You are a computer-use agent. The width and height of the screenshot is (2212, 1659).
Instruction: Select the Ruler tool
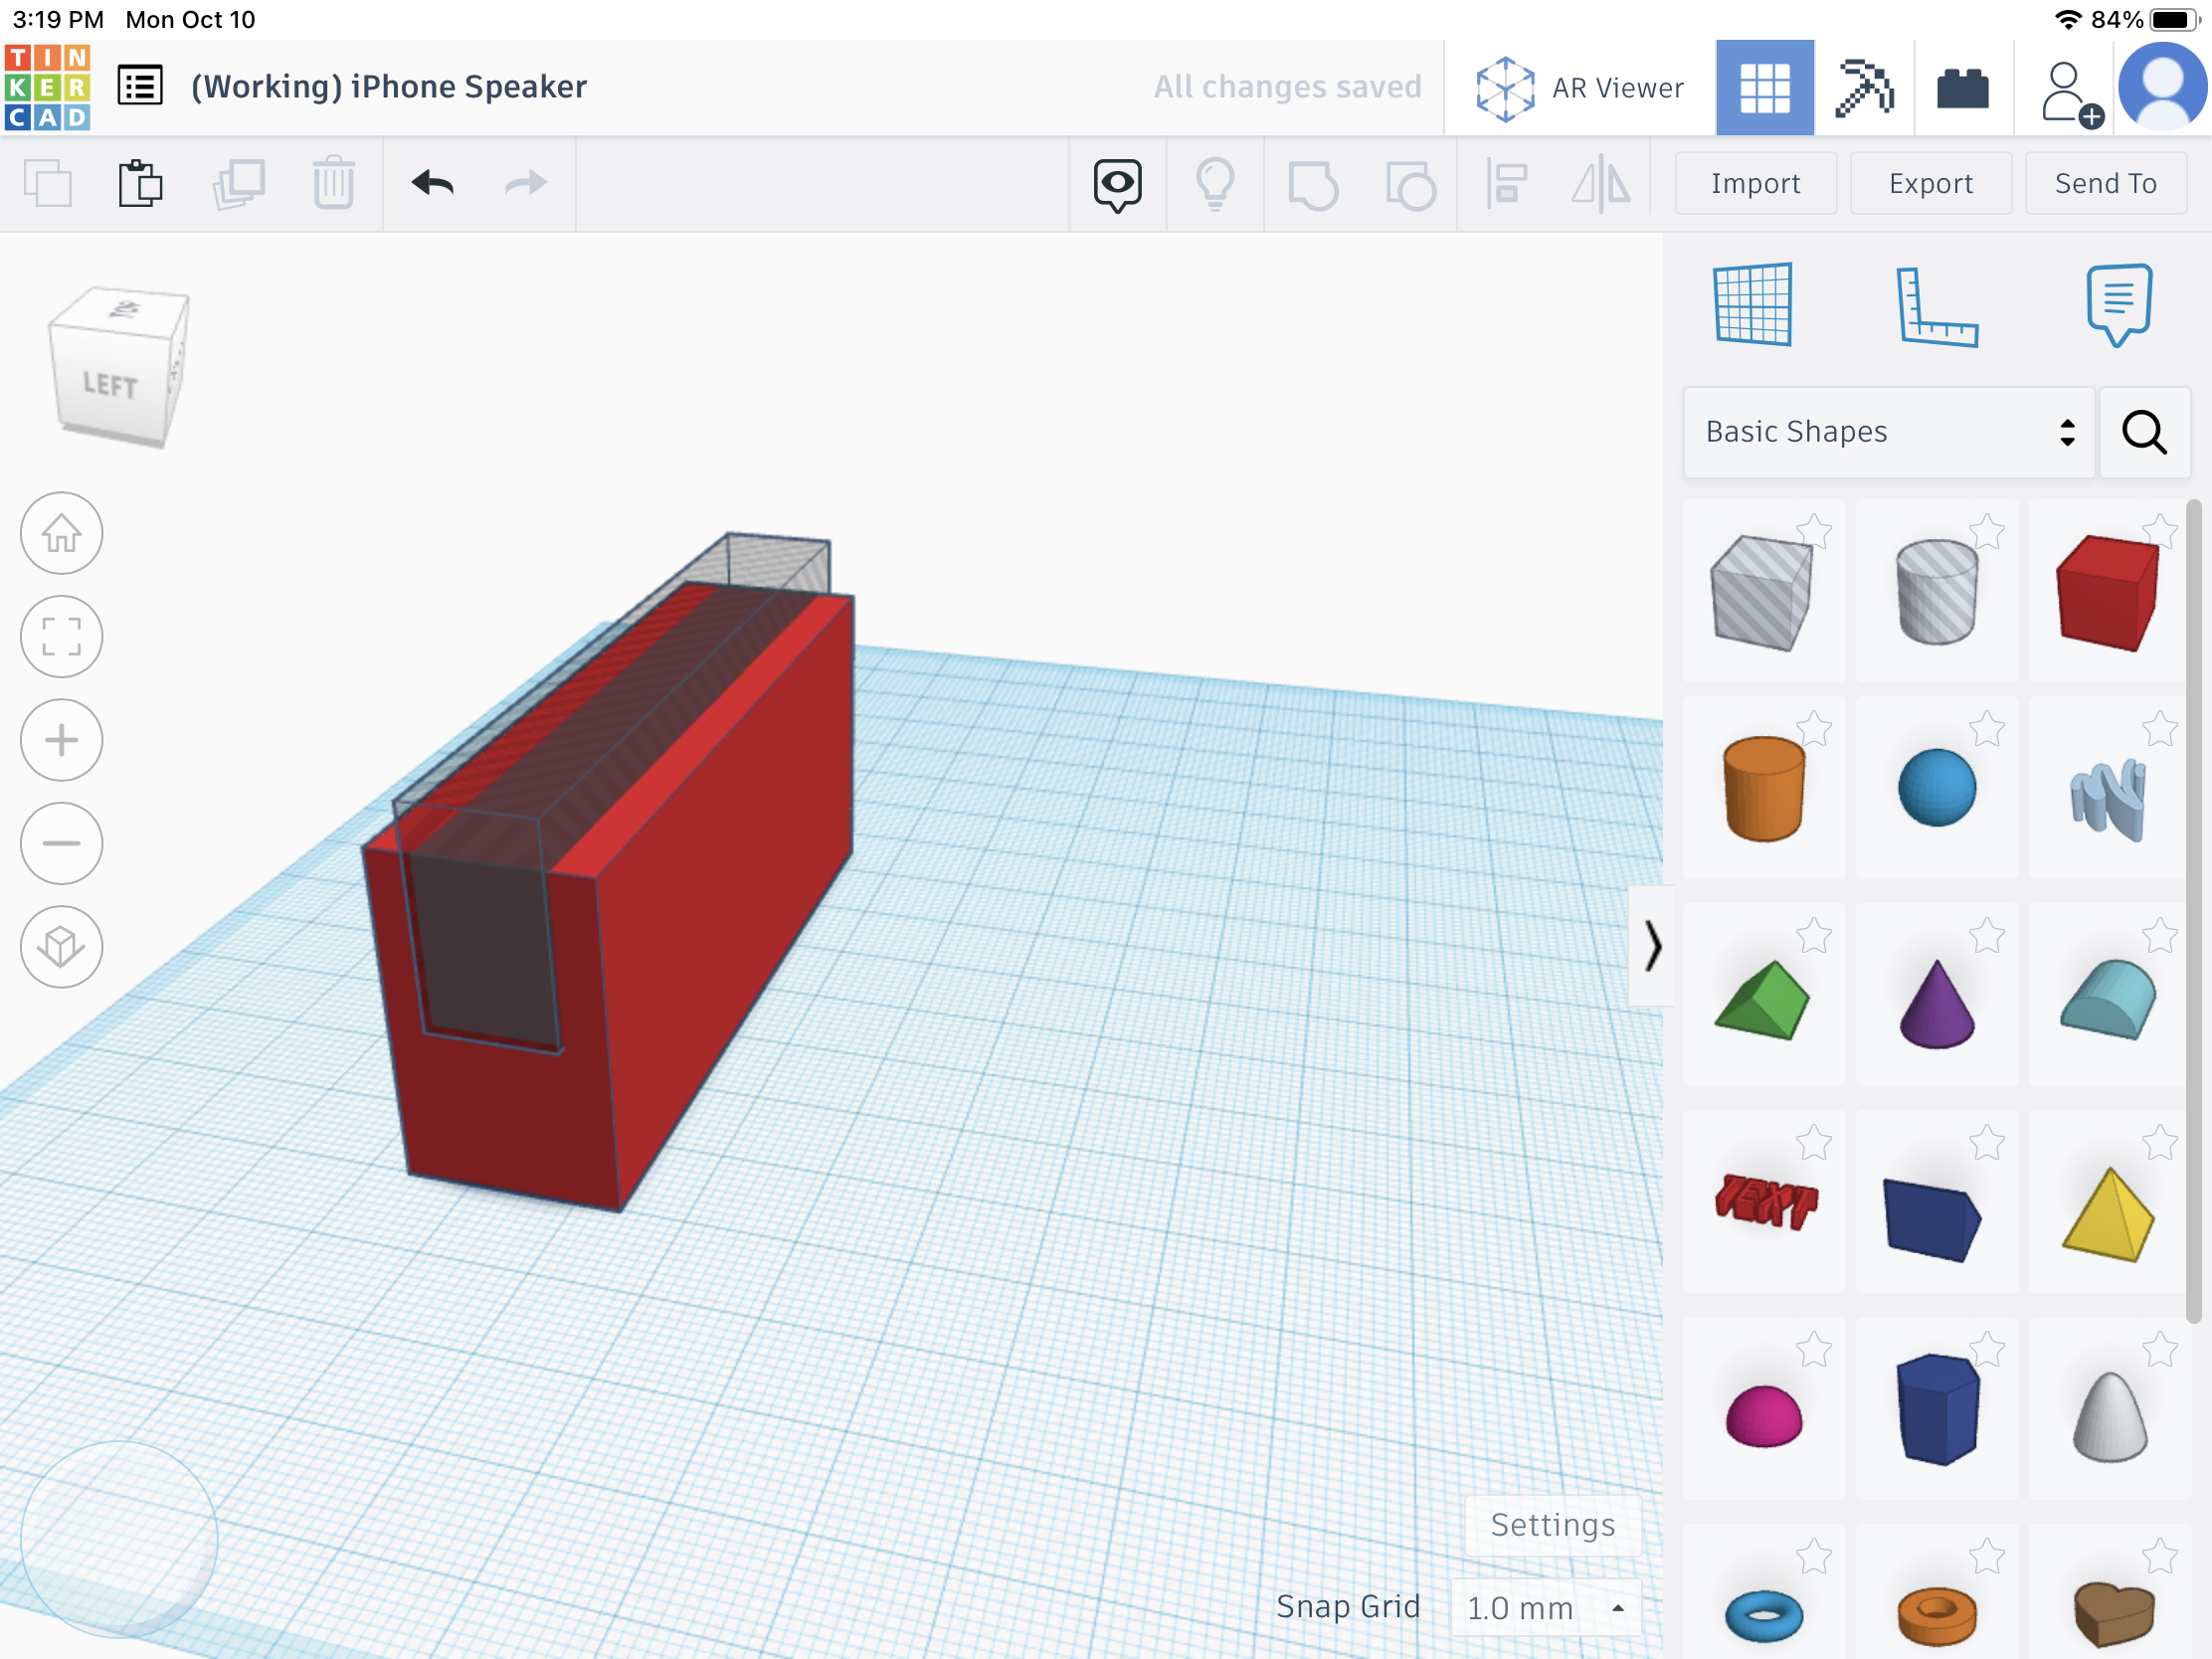1936,307
